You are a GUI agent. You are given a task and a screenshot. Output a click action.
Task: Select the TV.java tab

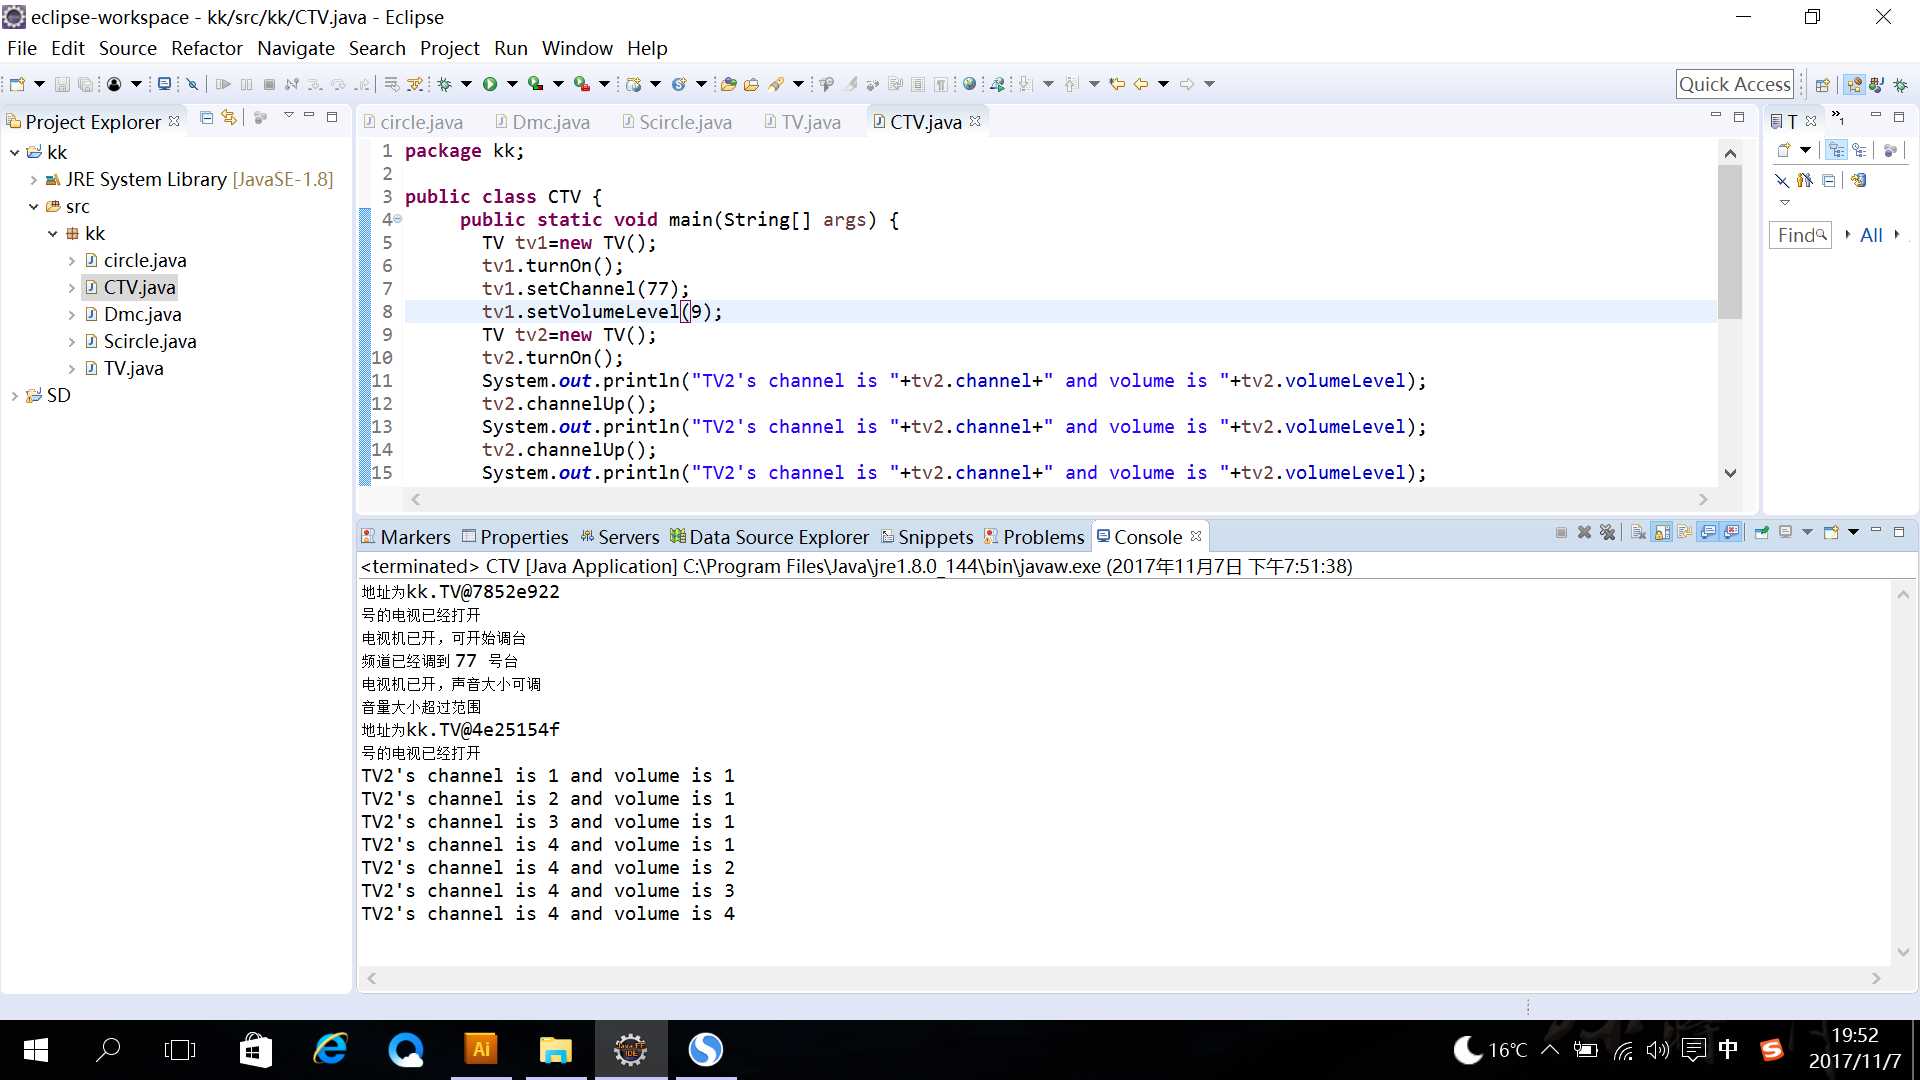[811, 121]
